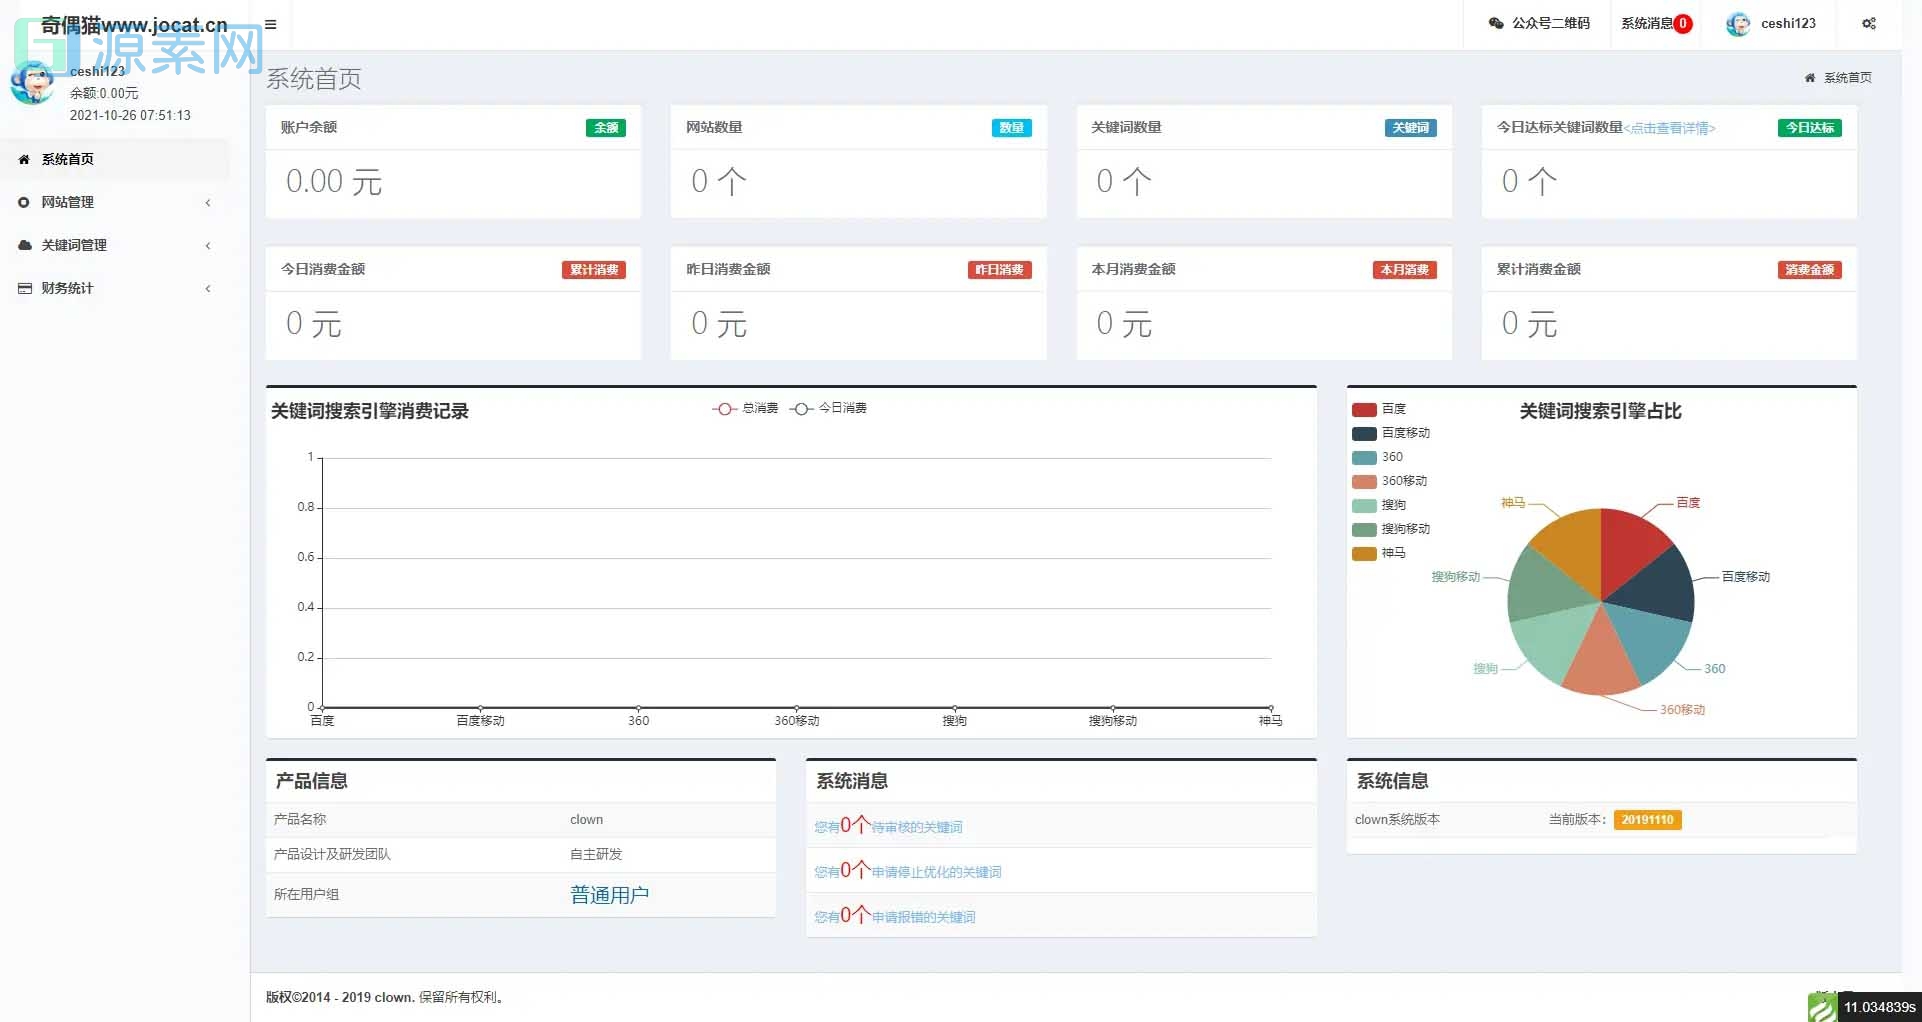Expand the 网站管理 section chevron
This screenshot has width=1922, height=1022.
207,202
